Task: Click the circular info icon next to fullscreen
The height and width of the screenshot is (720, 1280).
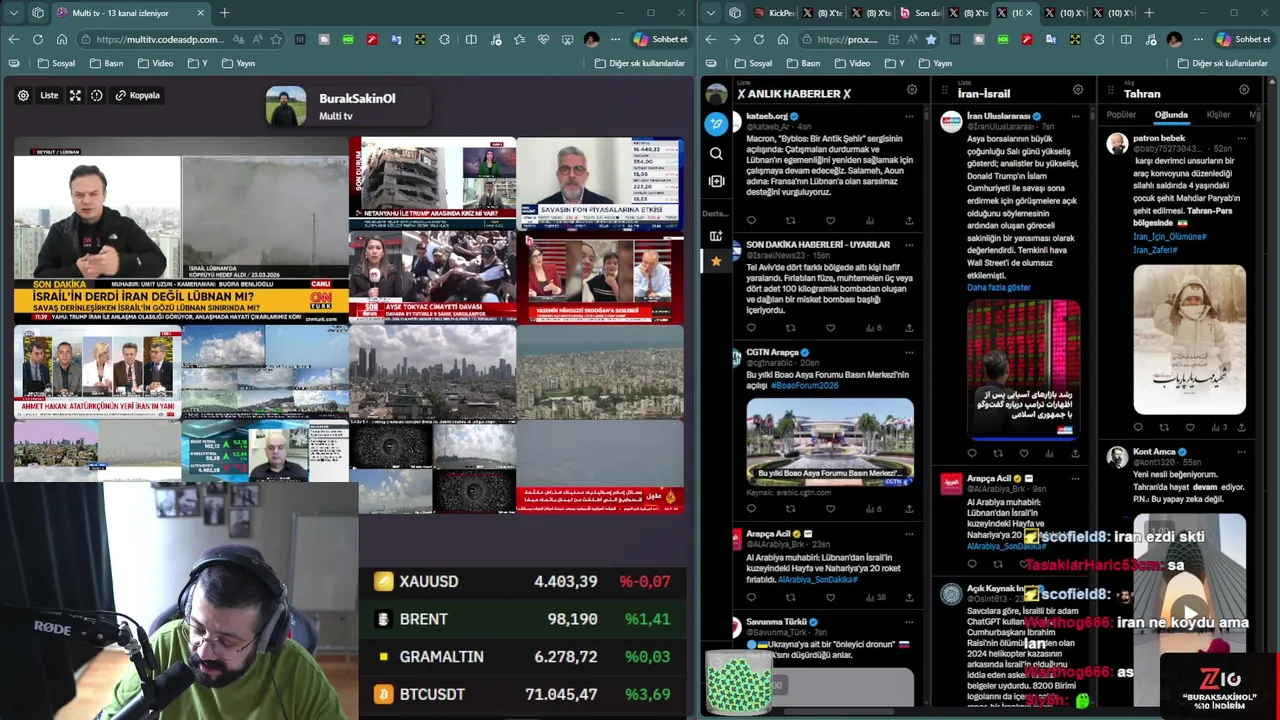Action: 96,95
